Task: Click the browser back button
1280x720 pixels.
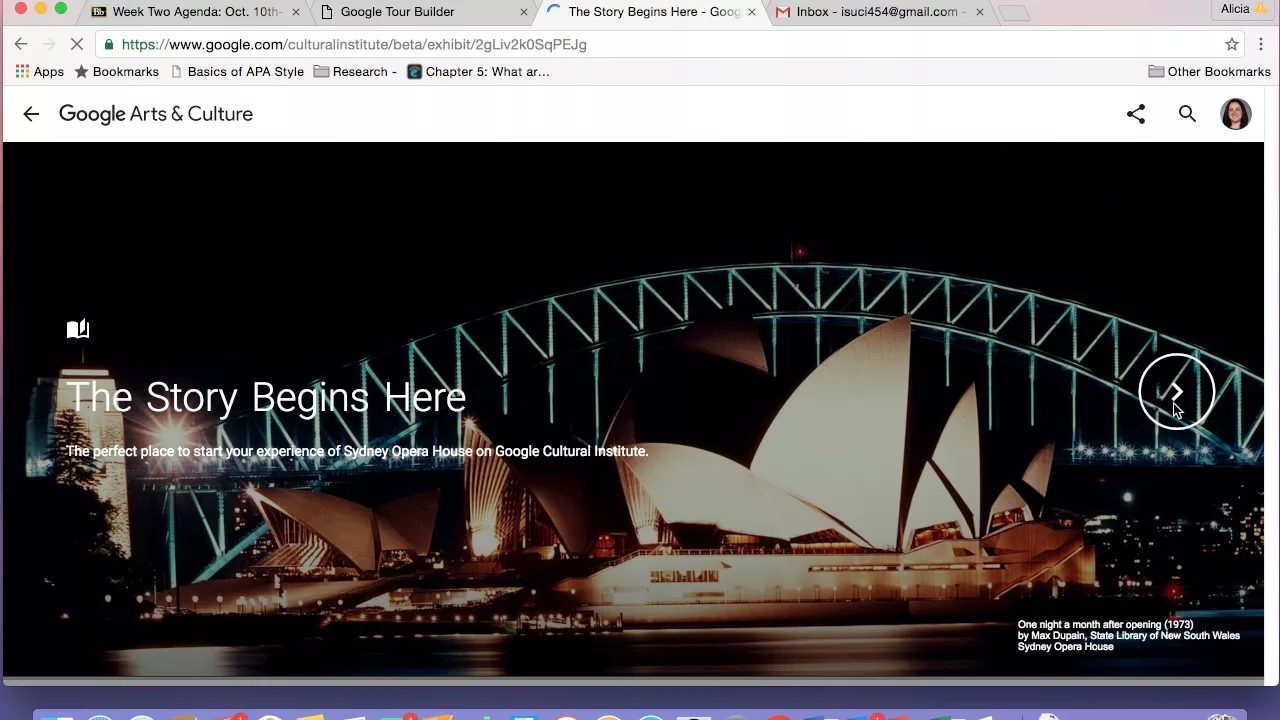Action: (x=21, y=44)
